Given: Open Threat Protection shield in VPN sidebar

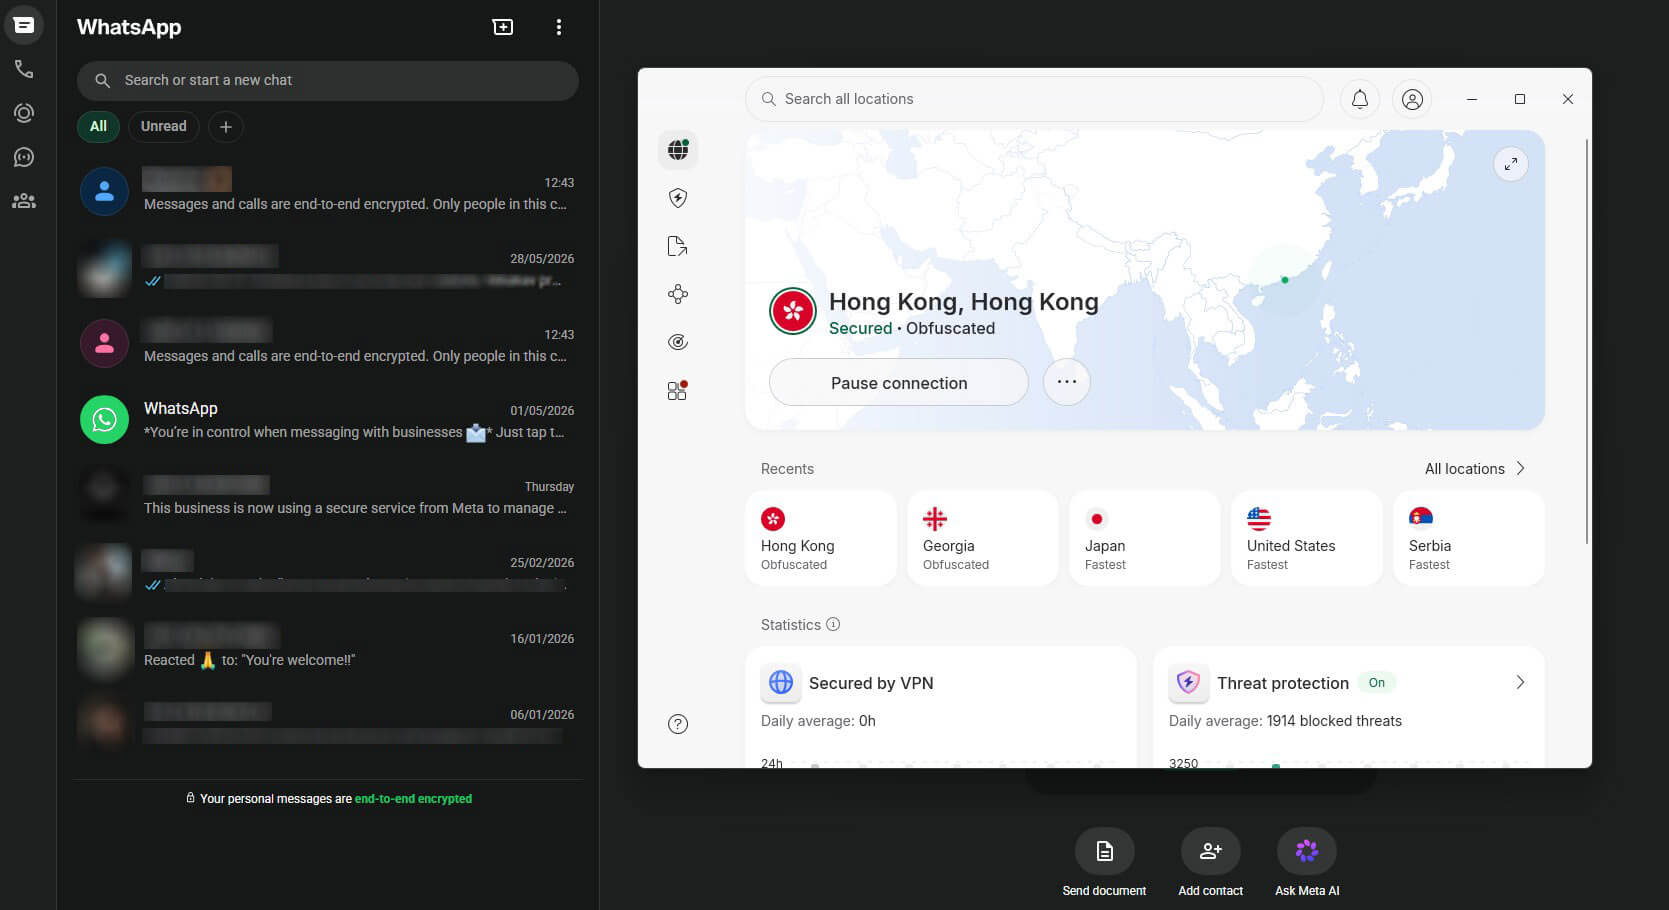Looking at the screenshot, I should point(678,198).
